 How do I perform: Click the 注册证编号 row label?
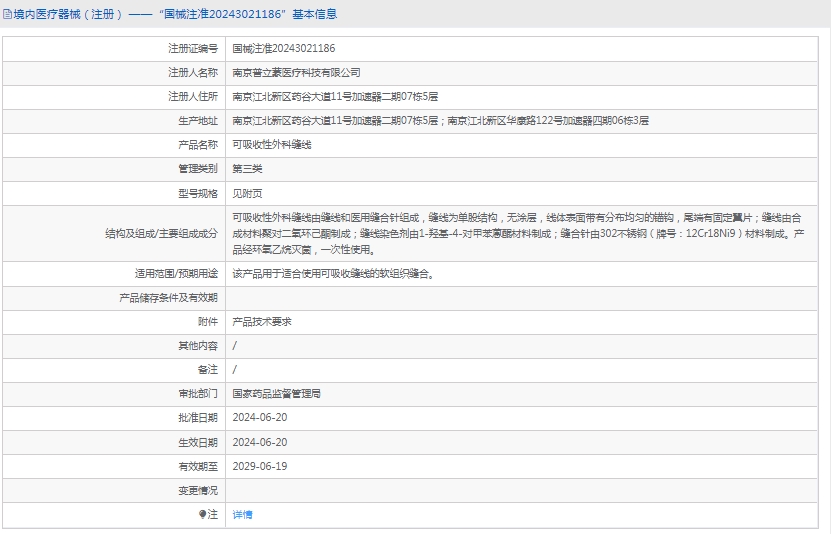coord(193,48)
